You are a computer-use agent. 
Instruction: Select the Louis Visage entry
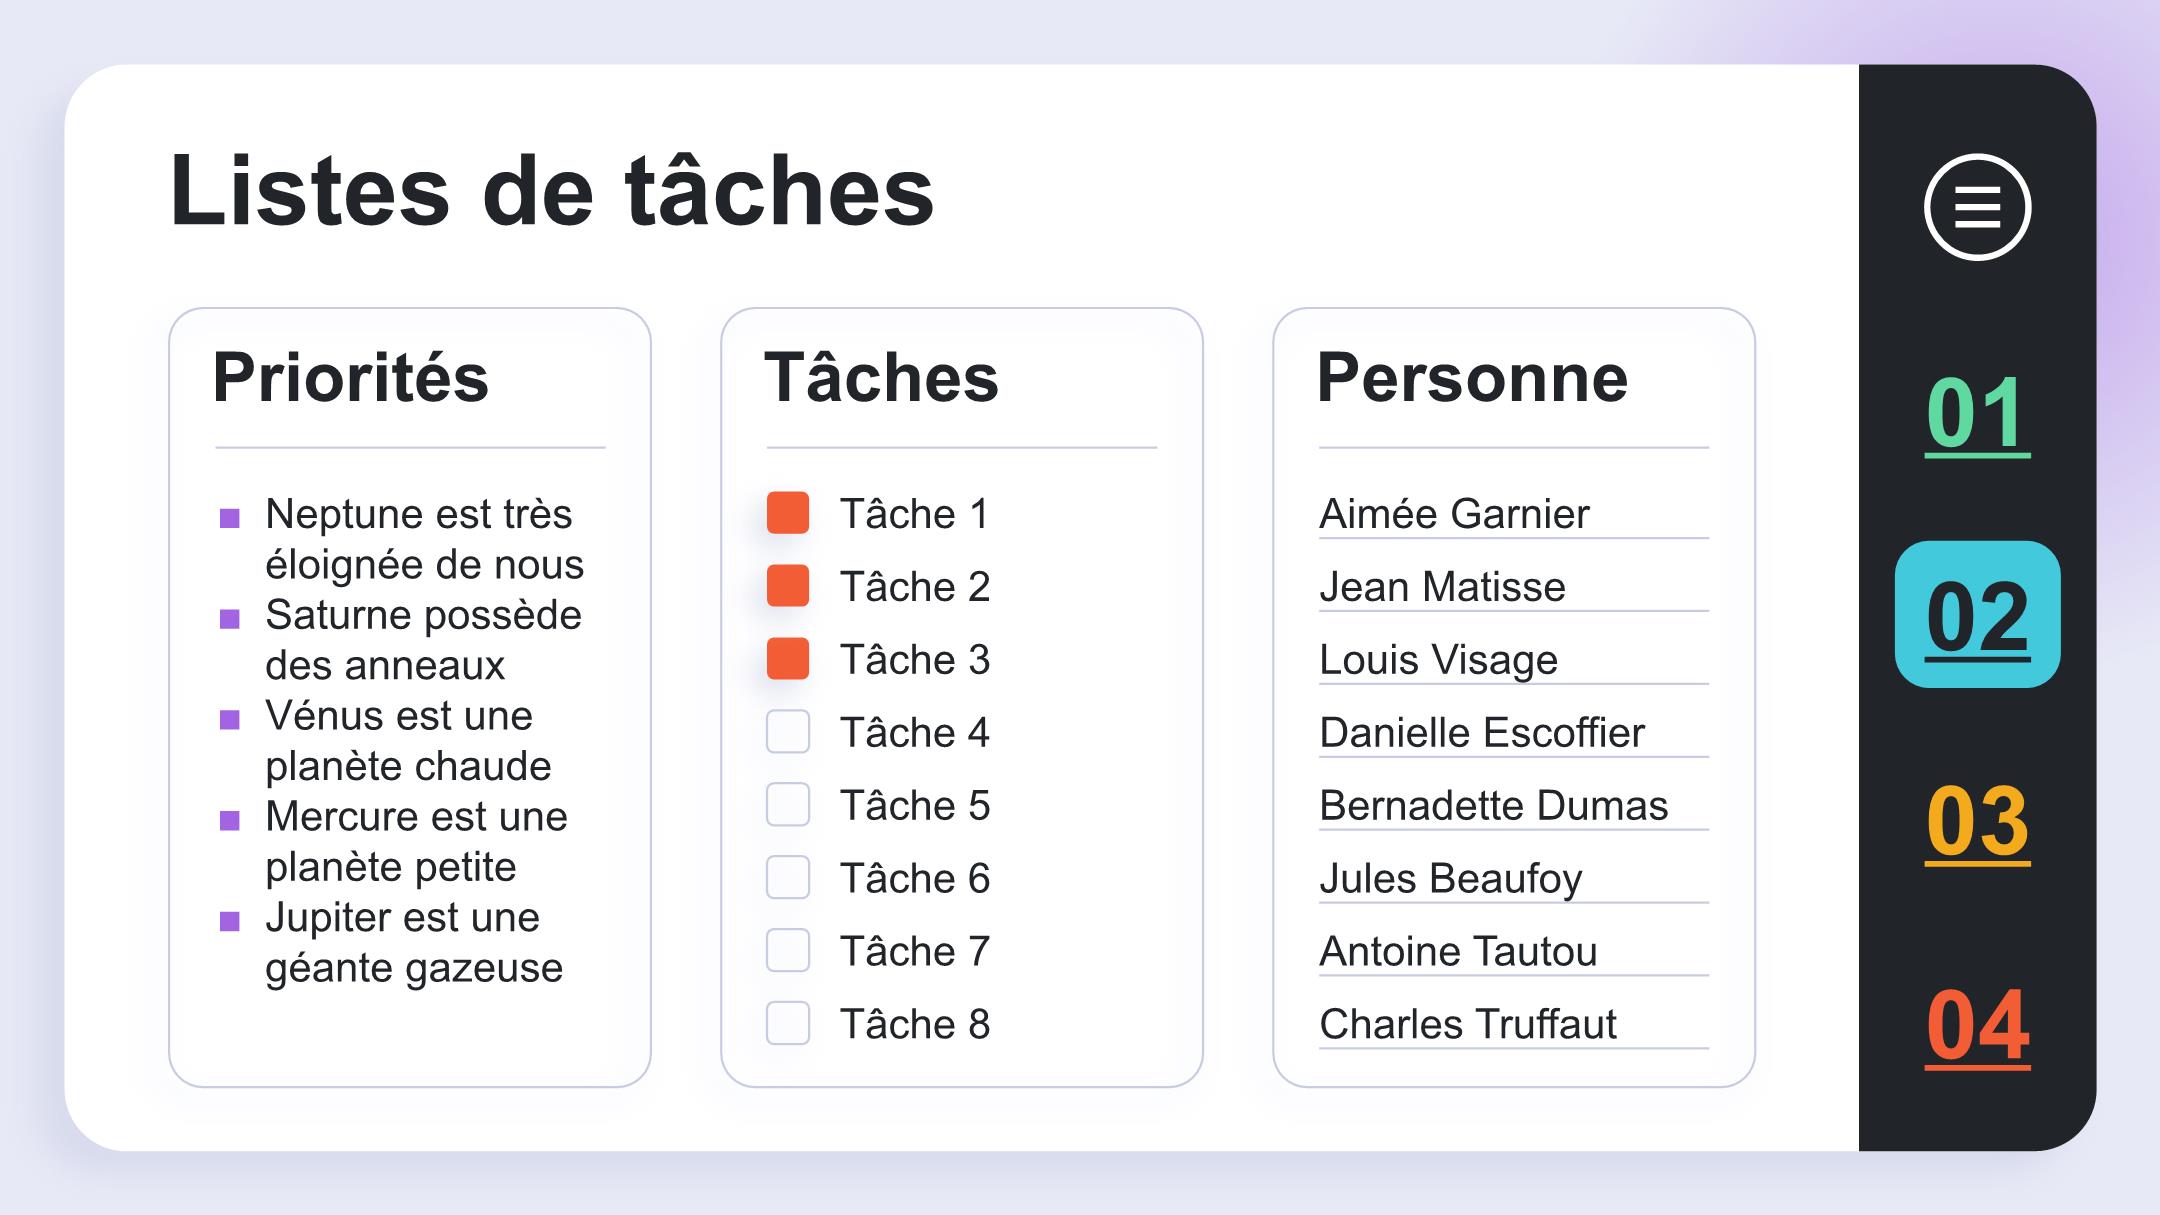pos(1514,660)
